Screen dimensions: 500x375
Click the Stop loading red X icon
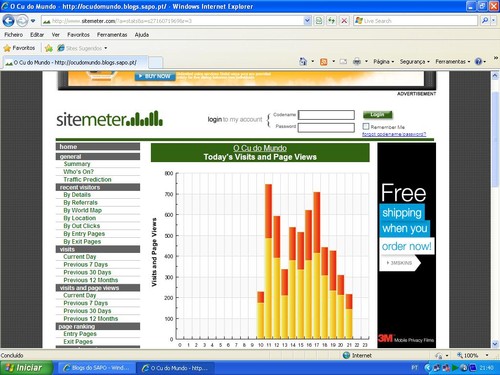click(344, 21)
